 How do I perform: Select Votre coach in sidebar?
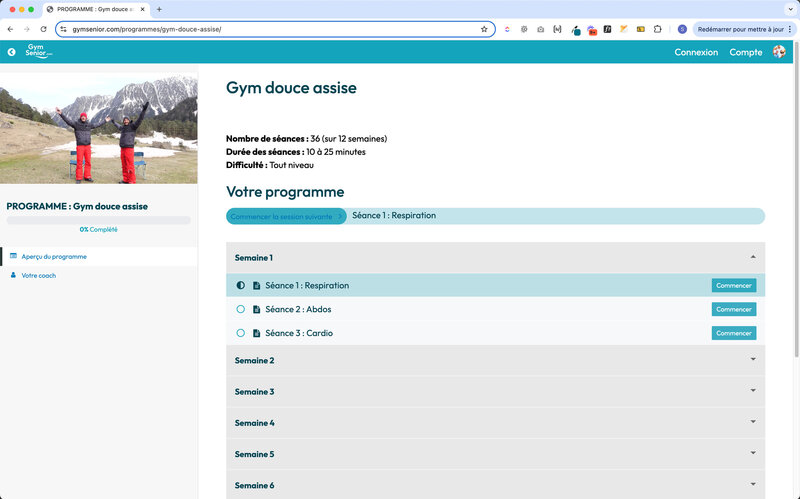(39, 276)
